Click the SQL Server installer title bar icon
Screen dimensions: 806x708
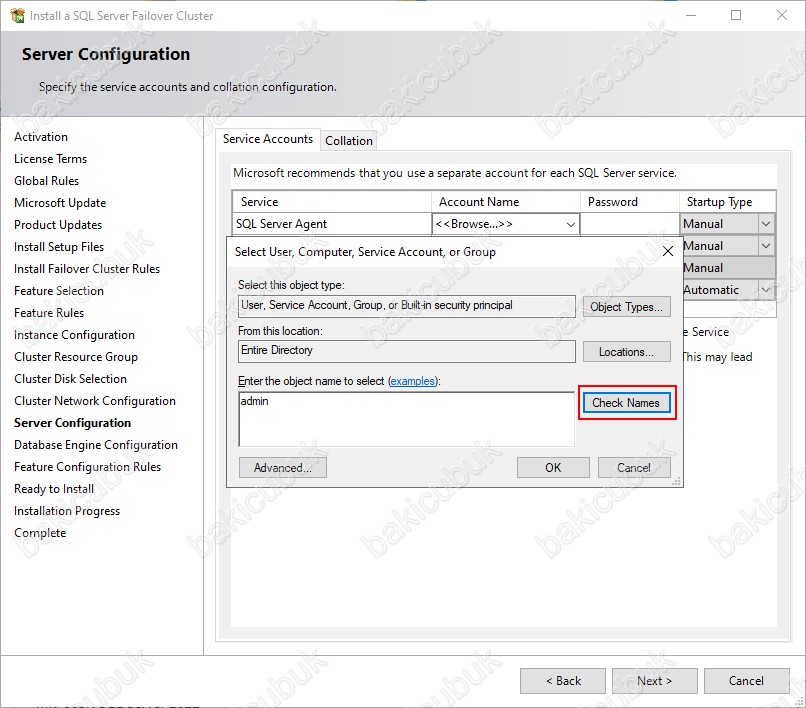(17, 15)
